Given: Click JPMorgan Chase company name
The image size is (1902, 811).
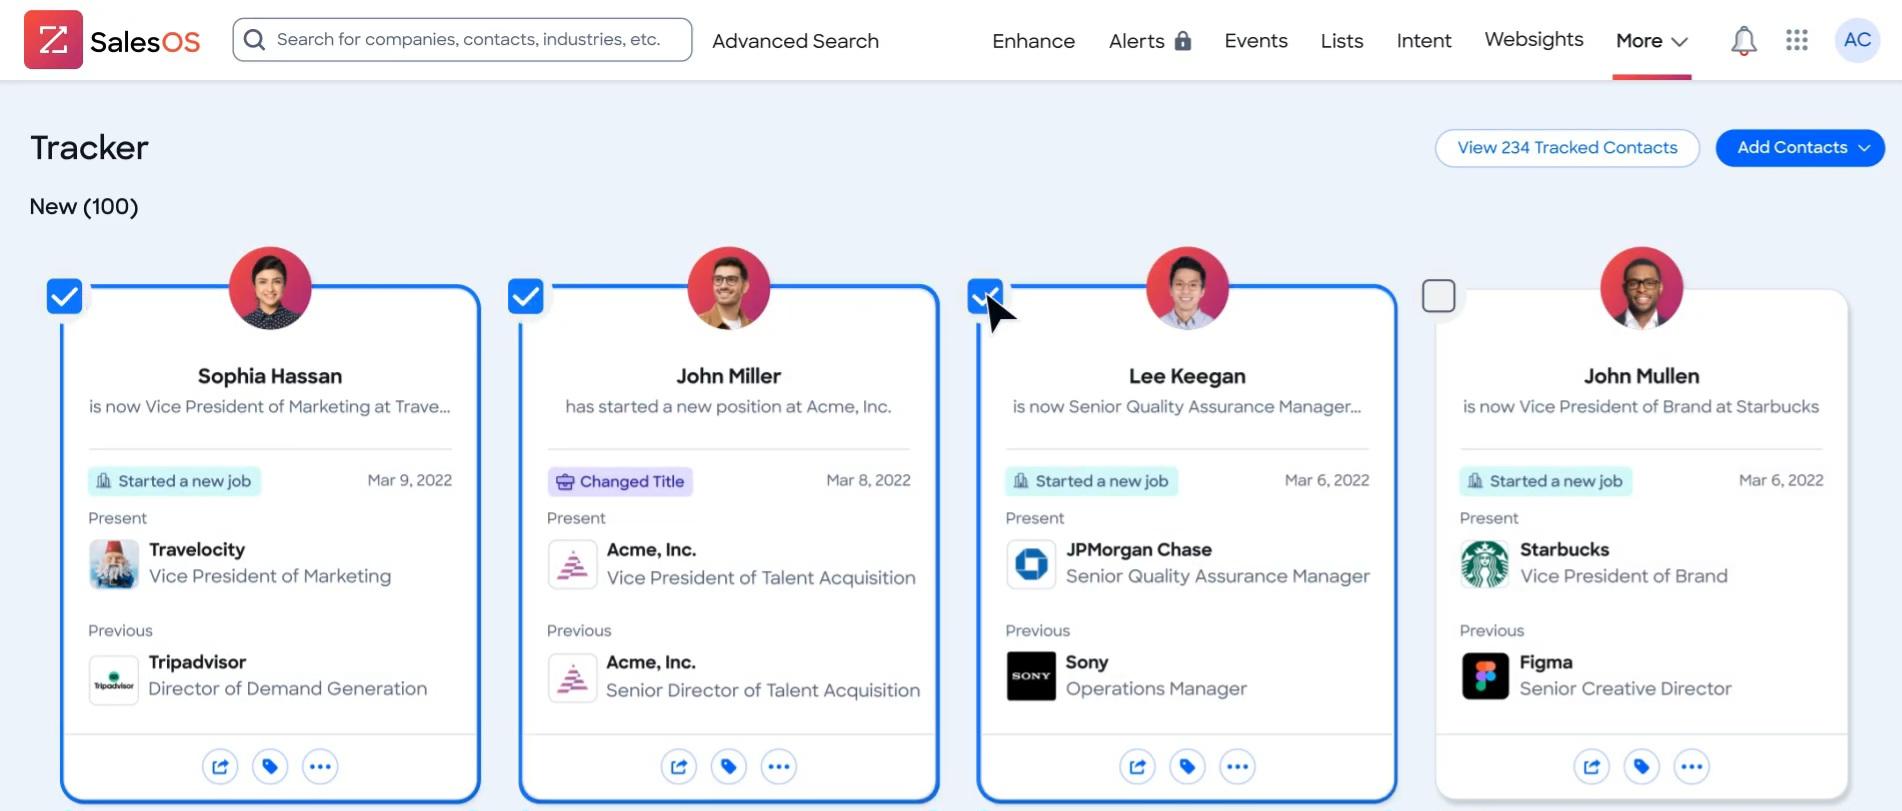Looking at the screenshot, I should click(x=1139, y=550).
